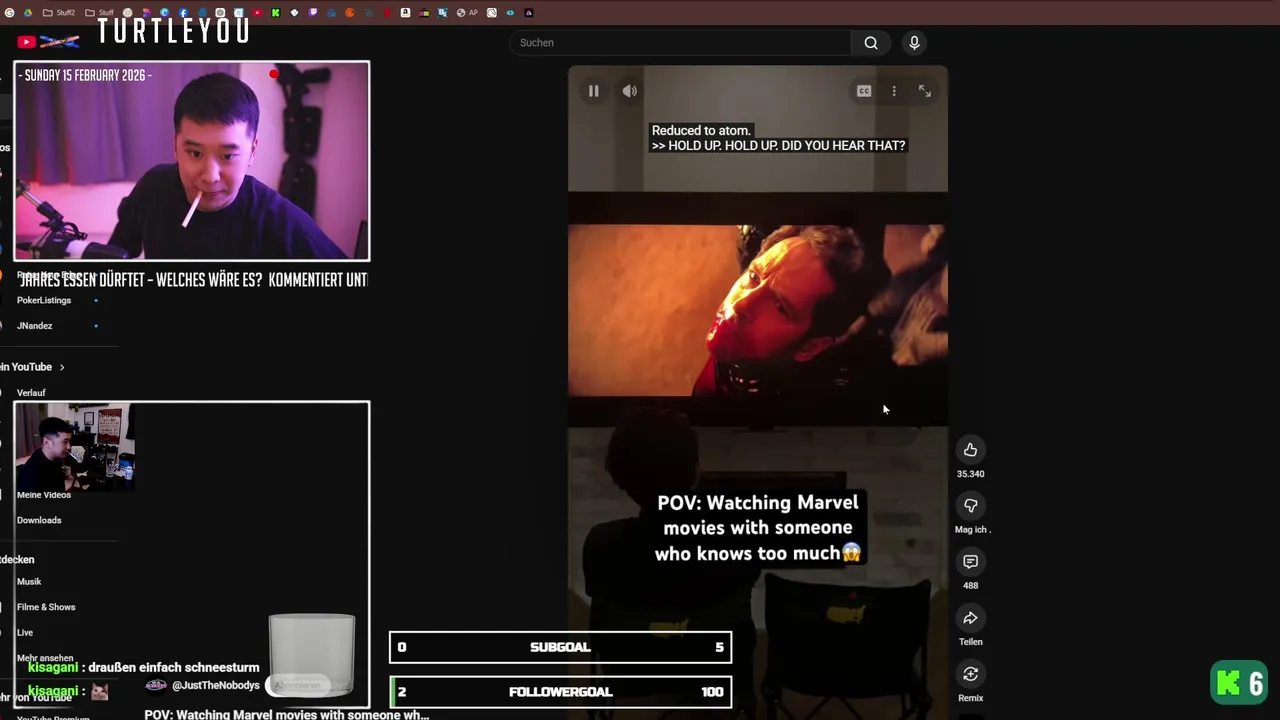The height and width of the screenshot is (720, 1280).
Task: Open Meine Videos in the sidebar
Action: point(44,495)
